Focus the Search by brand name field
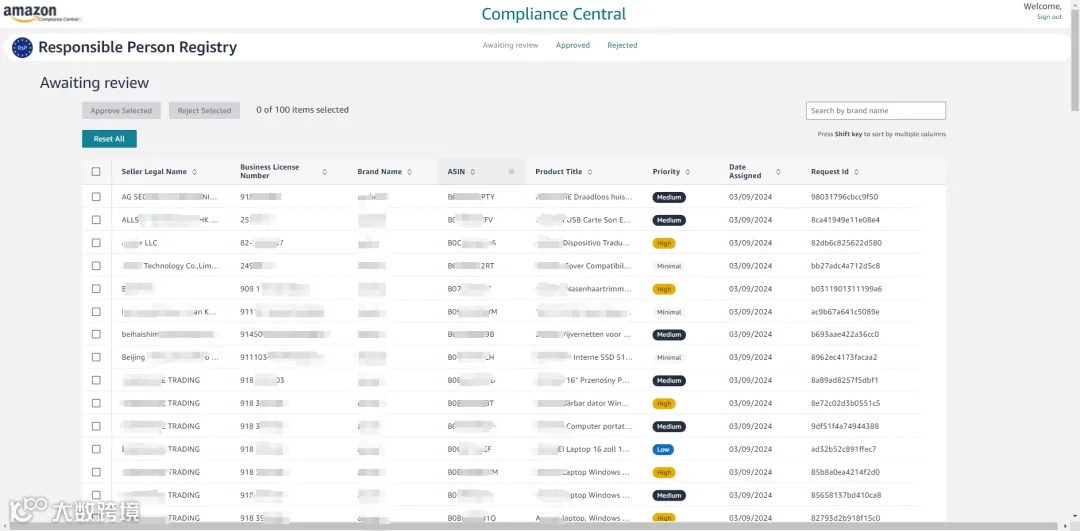The height and width of the screenshot is (531, 1080). pos(875,110)
